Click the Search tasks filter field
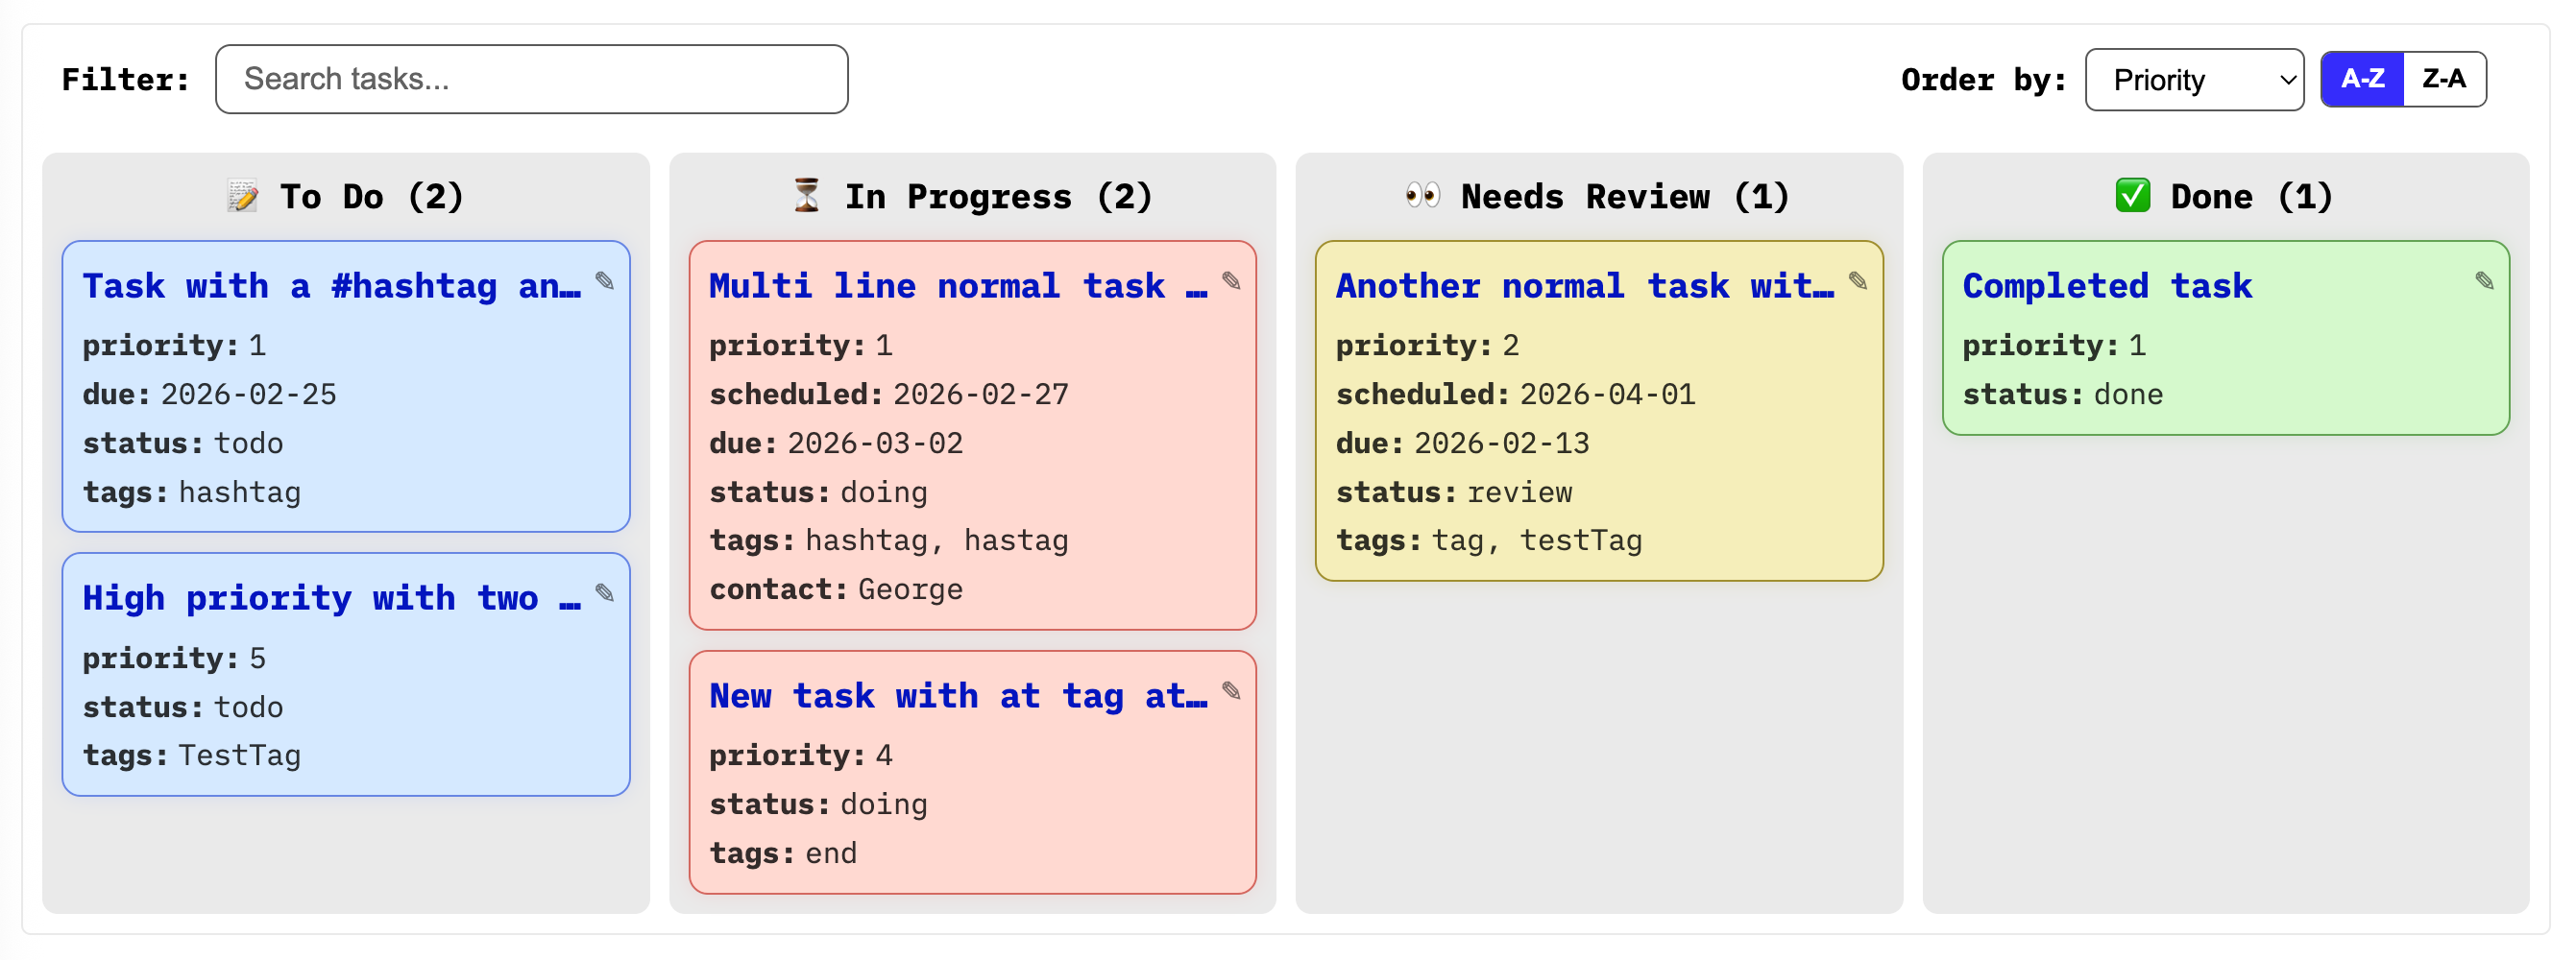 pos(531,79)
